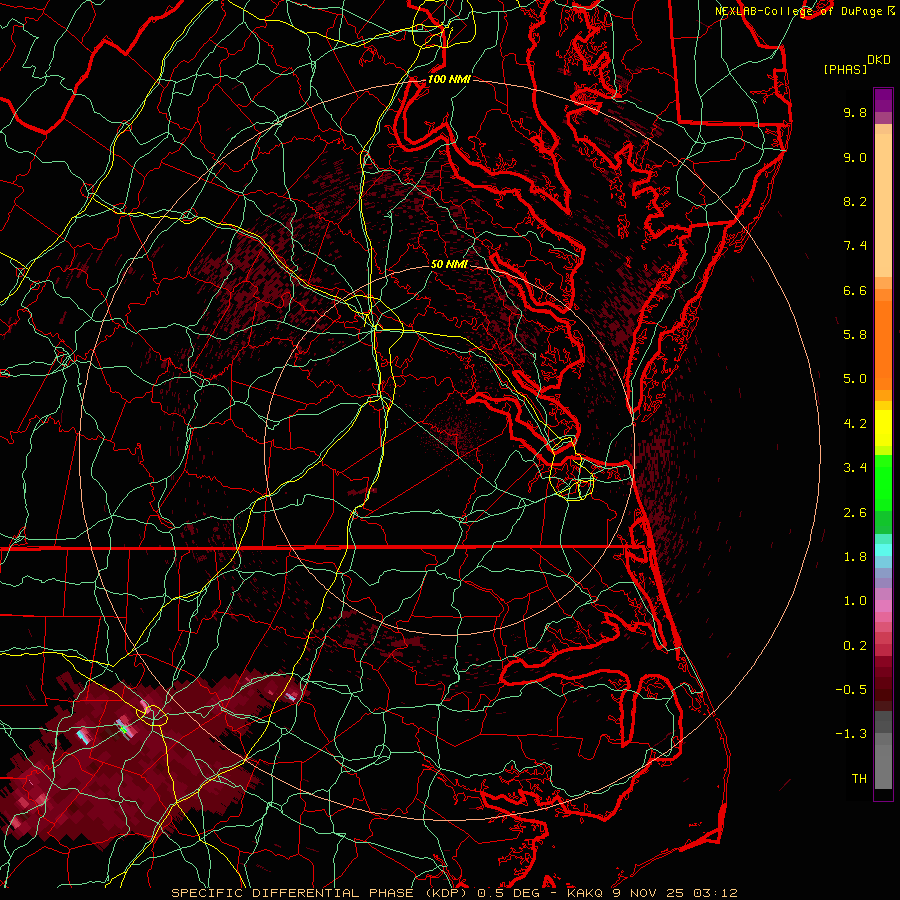Click the 5.0 scale value

coord(855,379)
